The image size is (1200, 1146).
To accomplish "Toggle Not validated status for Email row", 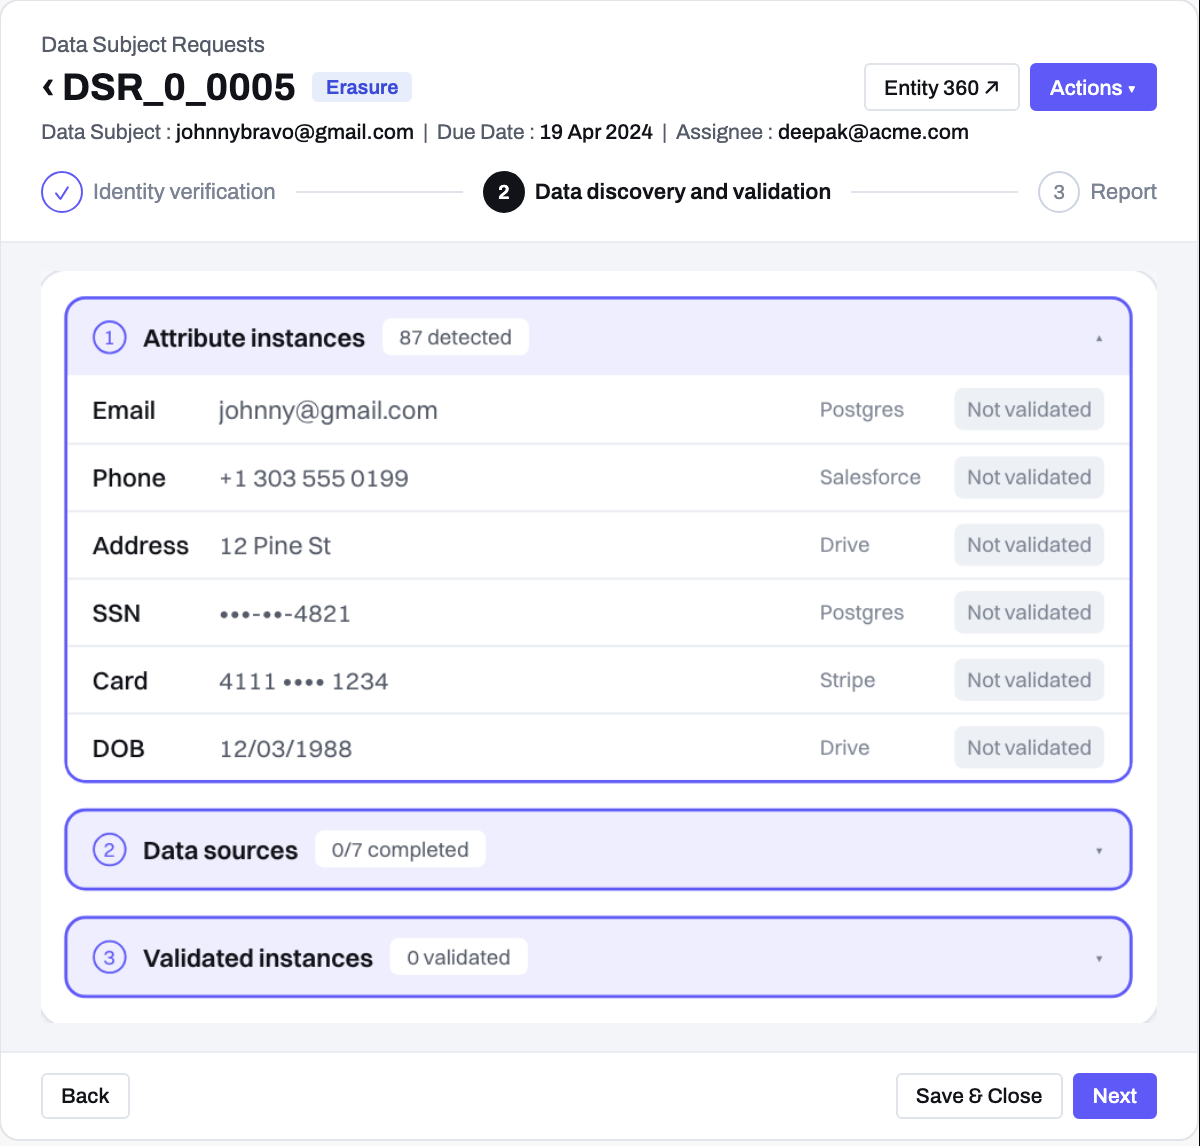I will [x=1029, y=410].
